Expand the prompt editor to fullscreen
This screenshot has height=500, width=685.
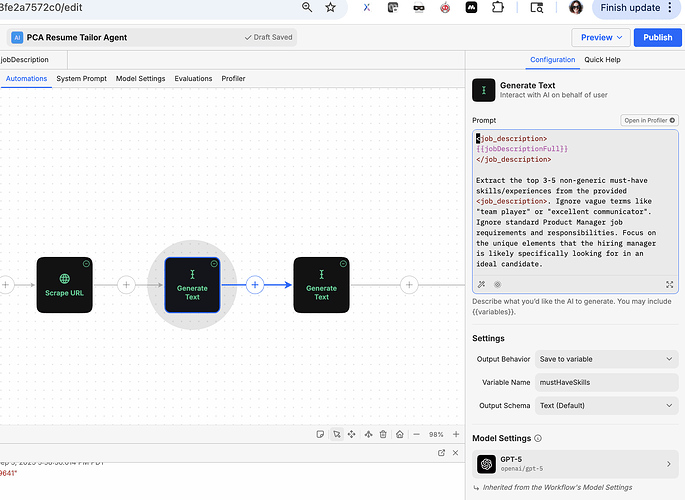pos(667,284)
